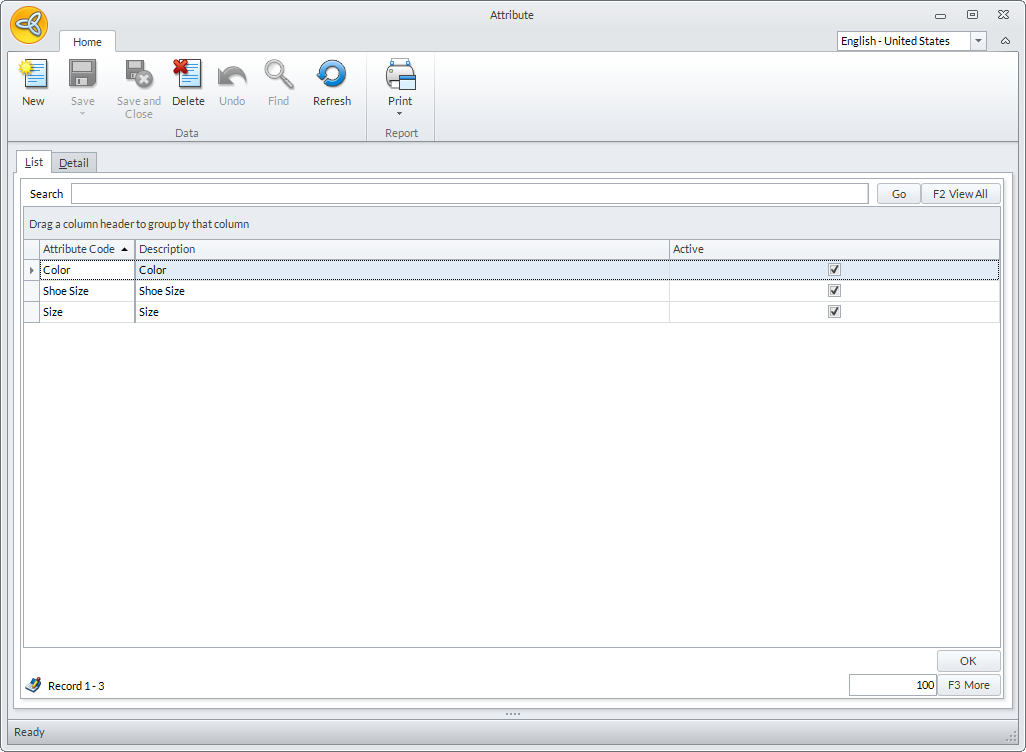The height and width of the screenshot is (752, 1026).
Task: Click the F2 View All button
Action: (959, 194)
